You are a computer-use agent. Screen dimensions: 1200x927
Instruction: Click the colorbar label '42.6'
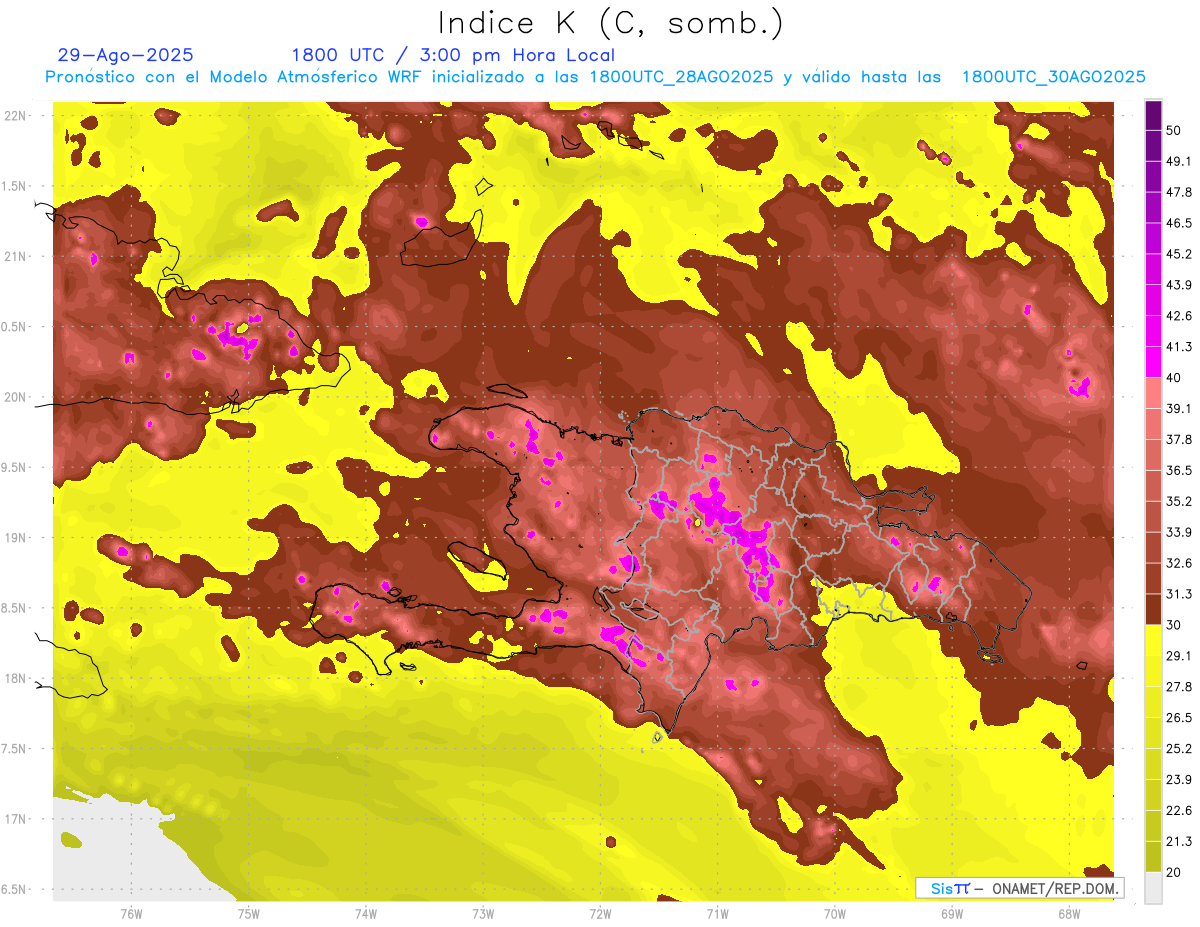point(1178,316)
